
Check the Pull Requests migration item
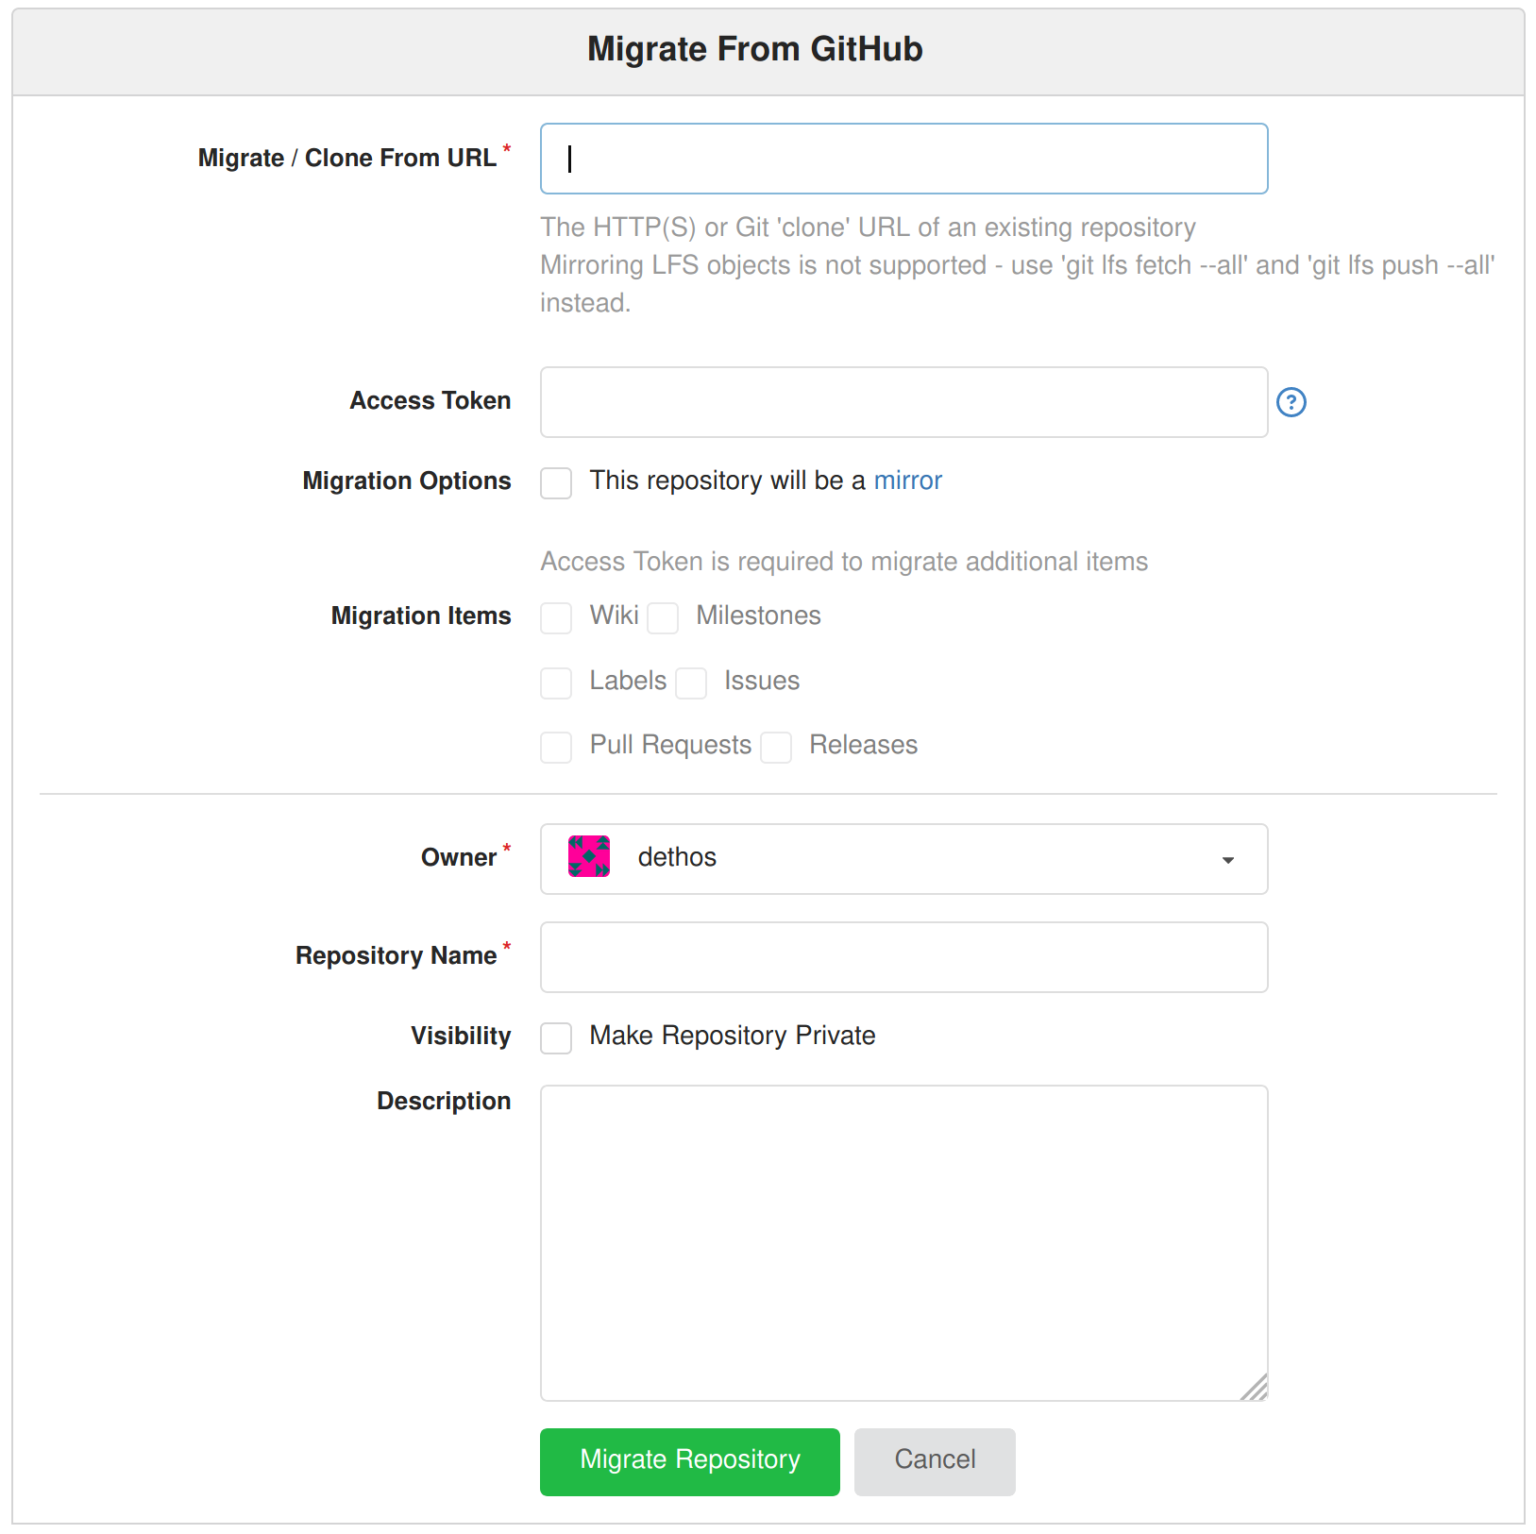556,747
